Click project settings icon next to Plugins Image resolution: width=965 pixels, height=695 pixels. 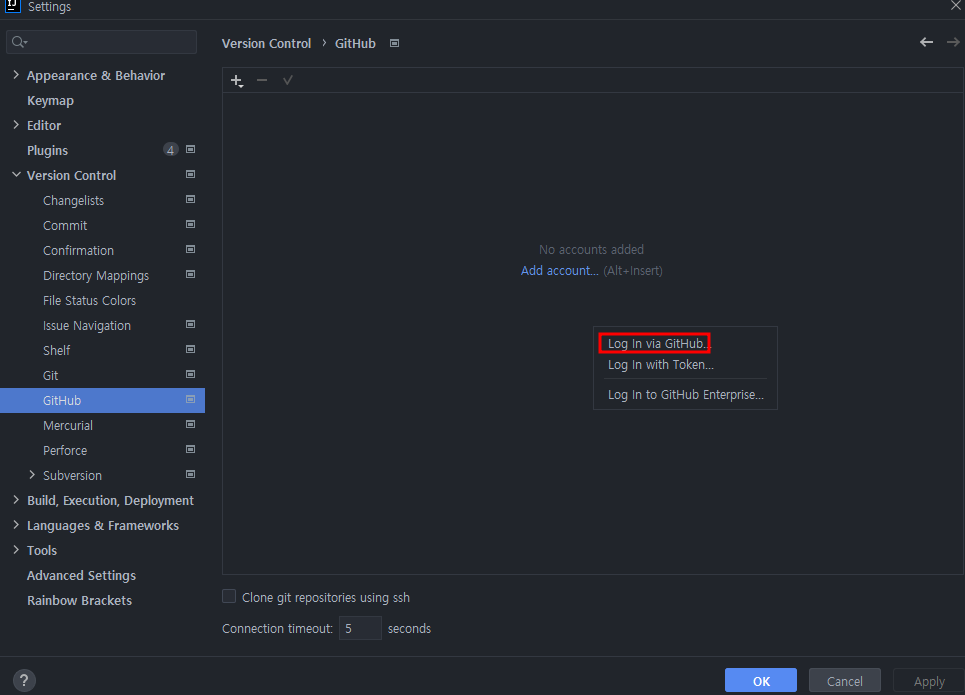pos(190,150)
